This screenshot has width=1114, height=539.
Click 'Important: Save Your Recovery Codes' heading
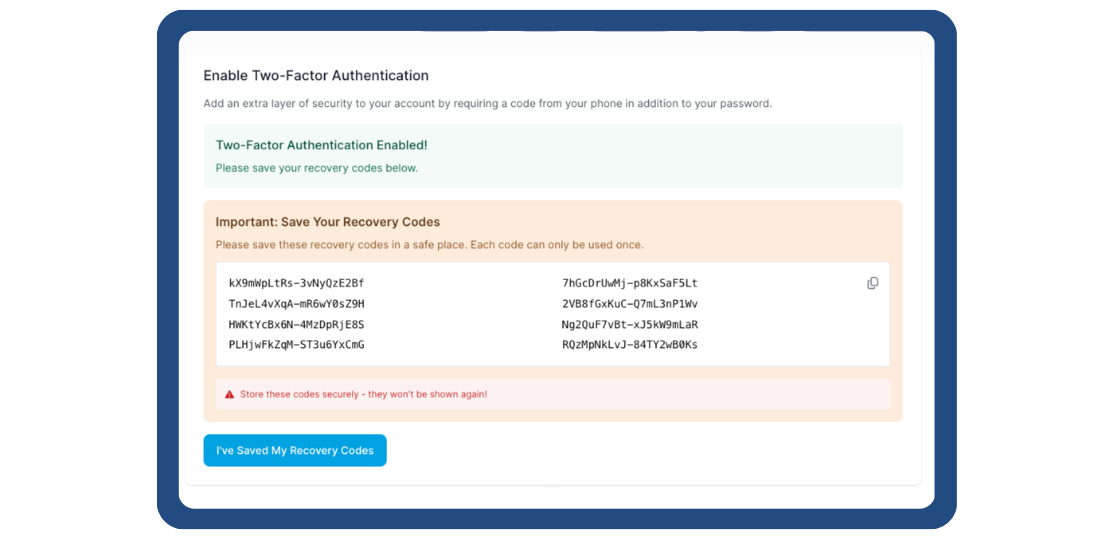tap(328, 222)
